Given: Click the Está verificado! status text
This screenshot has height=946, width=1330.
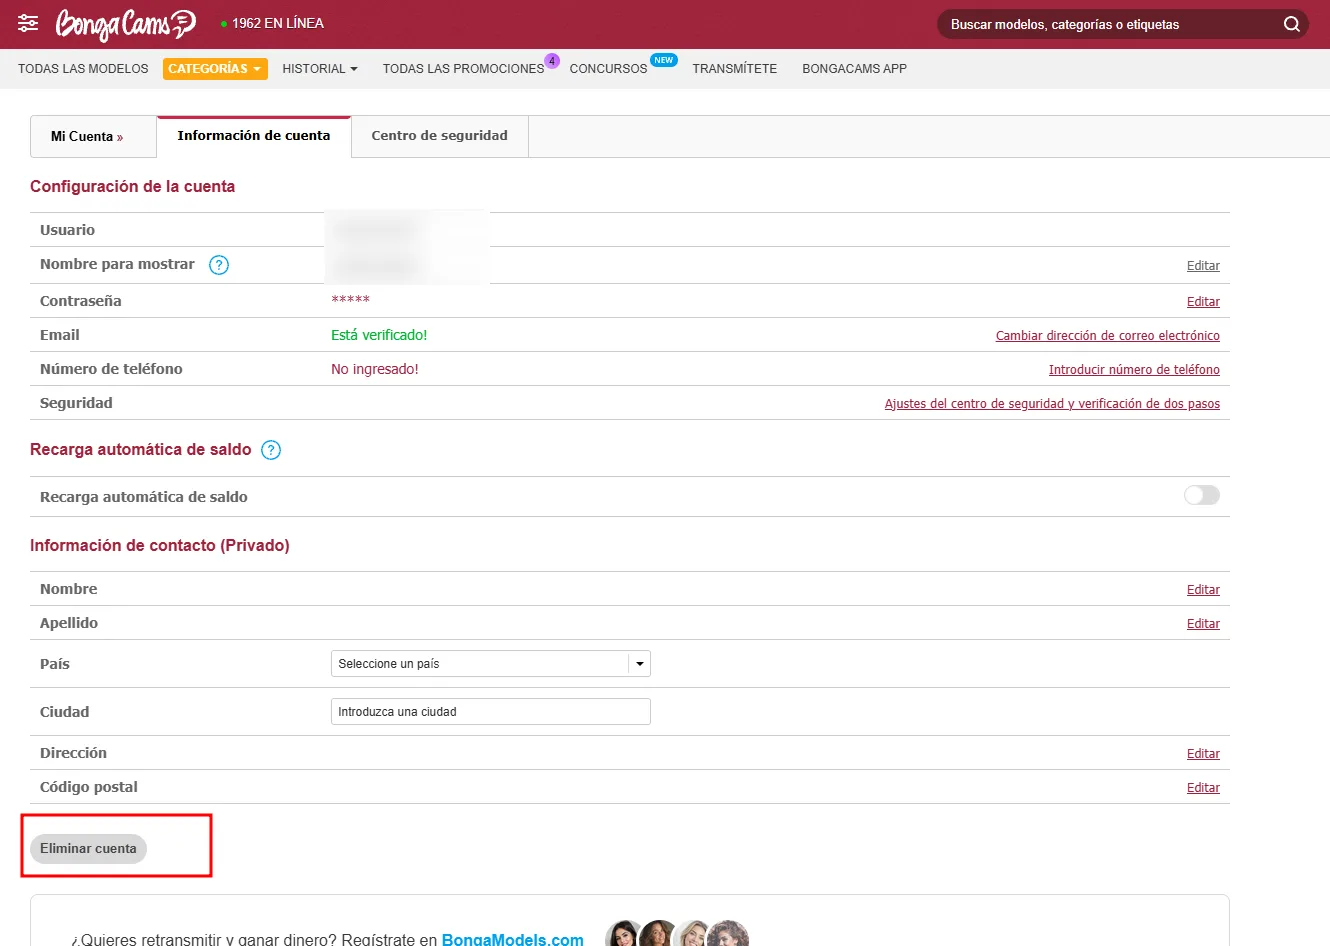Looking at the screenshot, I should click(379, 335).
